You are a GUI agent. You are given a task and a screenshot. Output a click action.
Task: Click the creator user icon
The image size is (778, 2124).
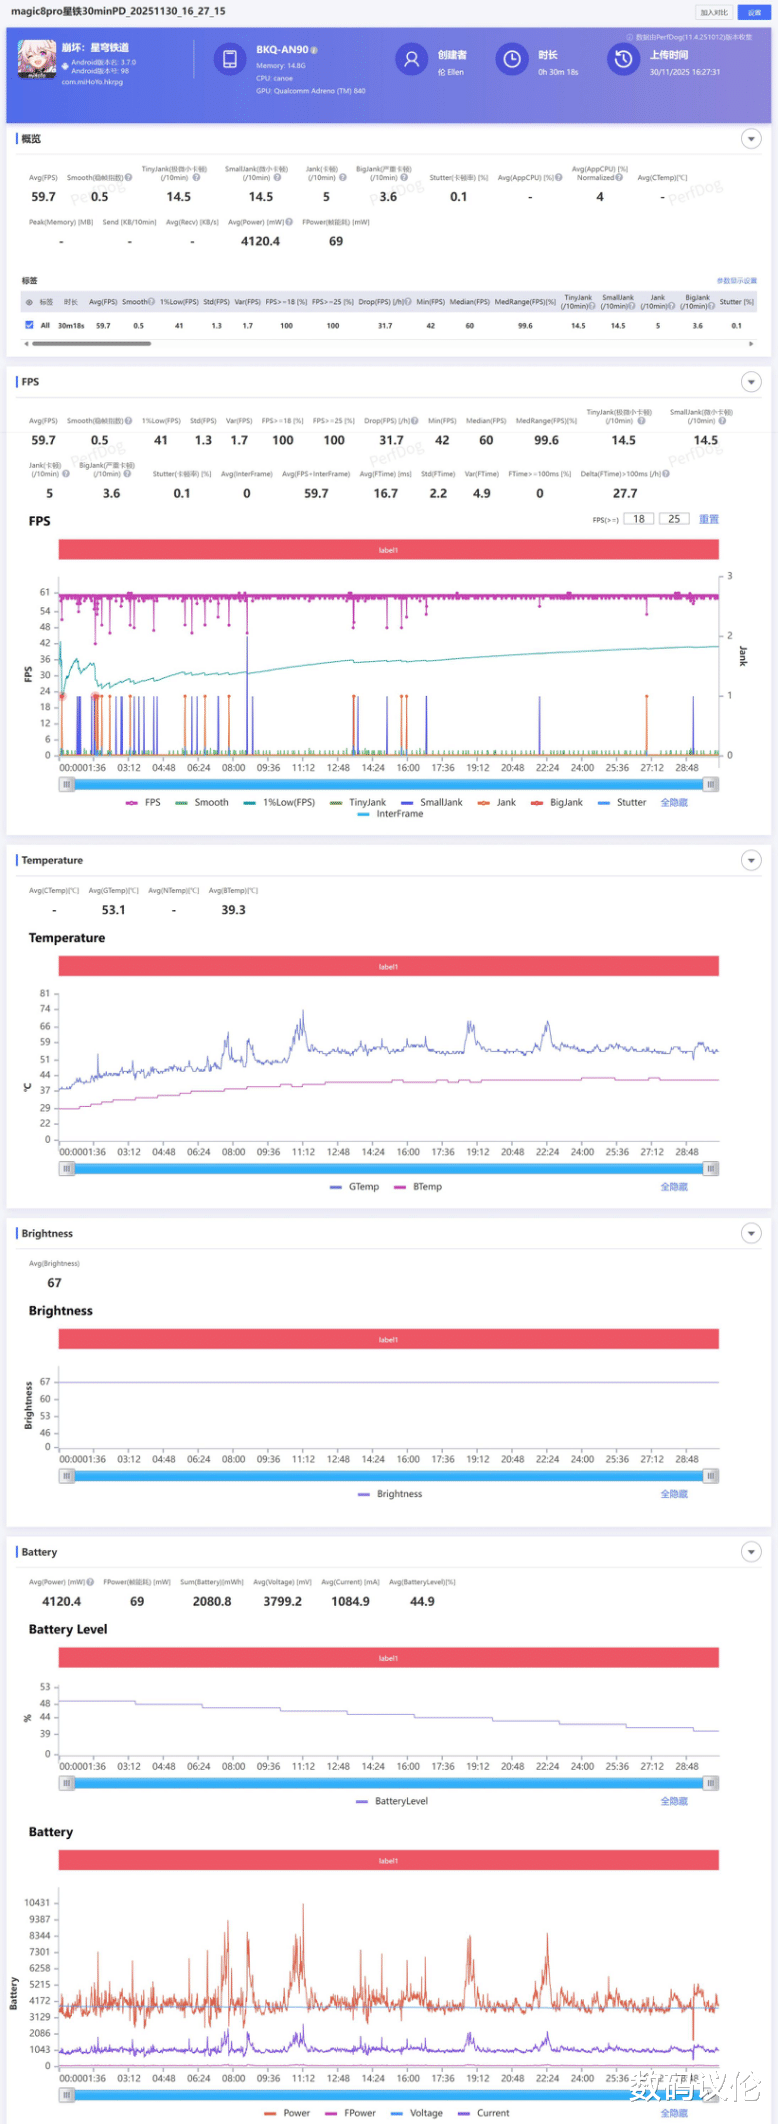410,59
